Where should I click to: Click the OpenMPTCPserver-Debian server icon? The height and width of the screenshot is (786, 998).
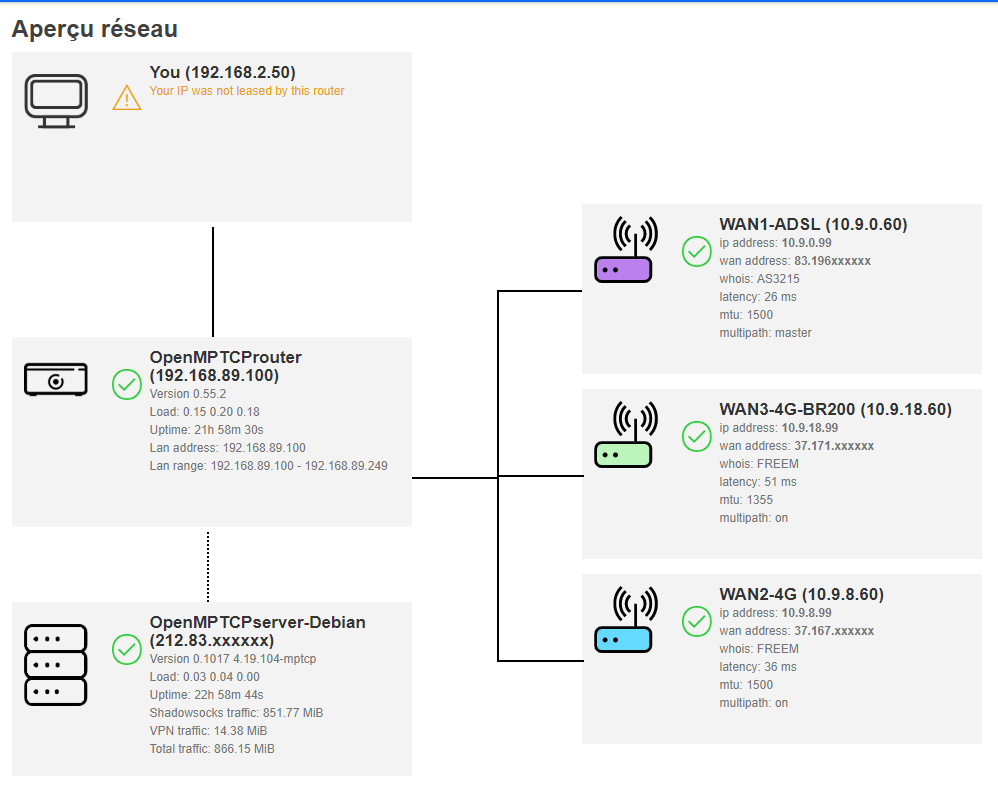55,663
